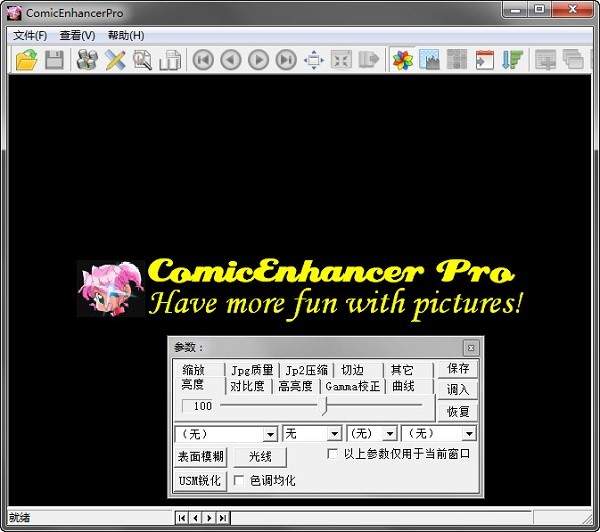
Task: Toggle the 色调均化 checkbox
Action: pos(238,481)
